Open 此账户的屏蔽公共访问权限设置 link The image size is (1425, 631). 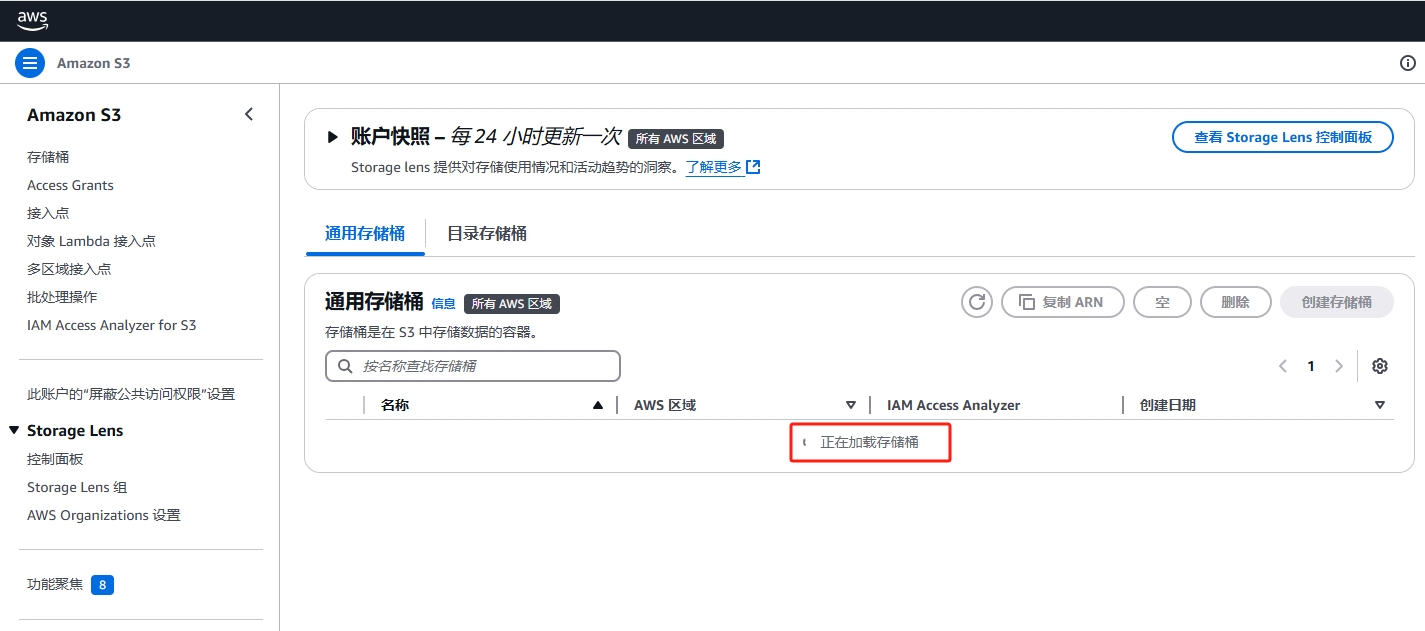tap(131, 394)
